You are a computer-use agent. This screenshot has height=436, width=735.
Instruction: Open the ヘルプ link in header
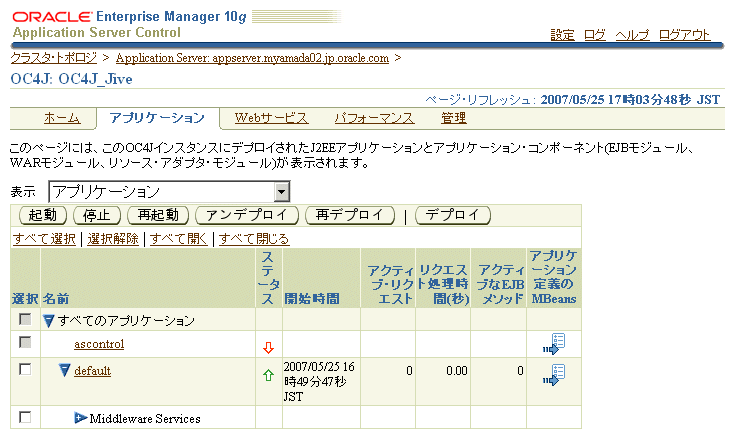click(632, 35)
